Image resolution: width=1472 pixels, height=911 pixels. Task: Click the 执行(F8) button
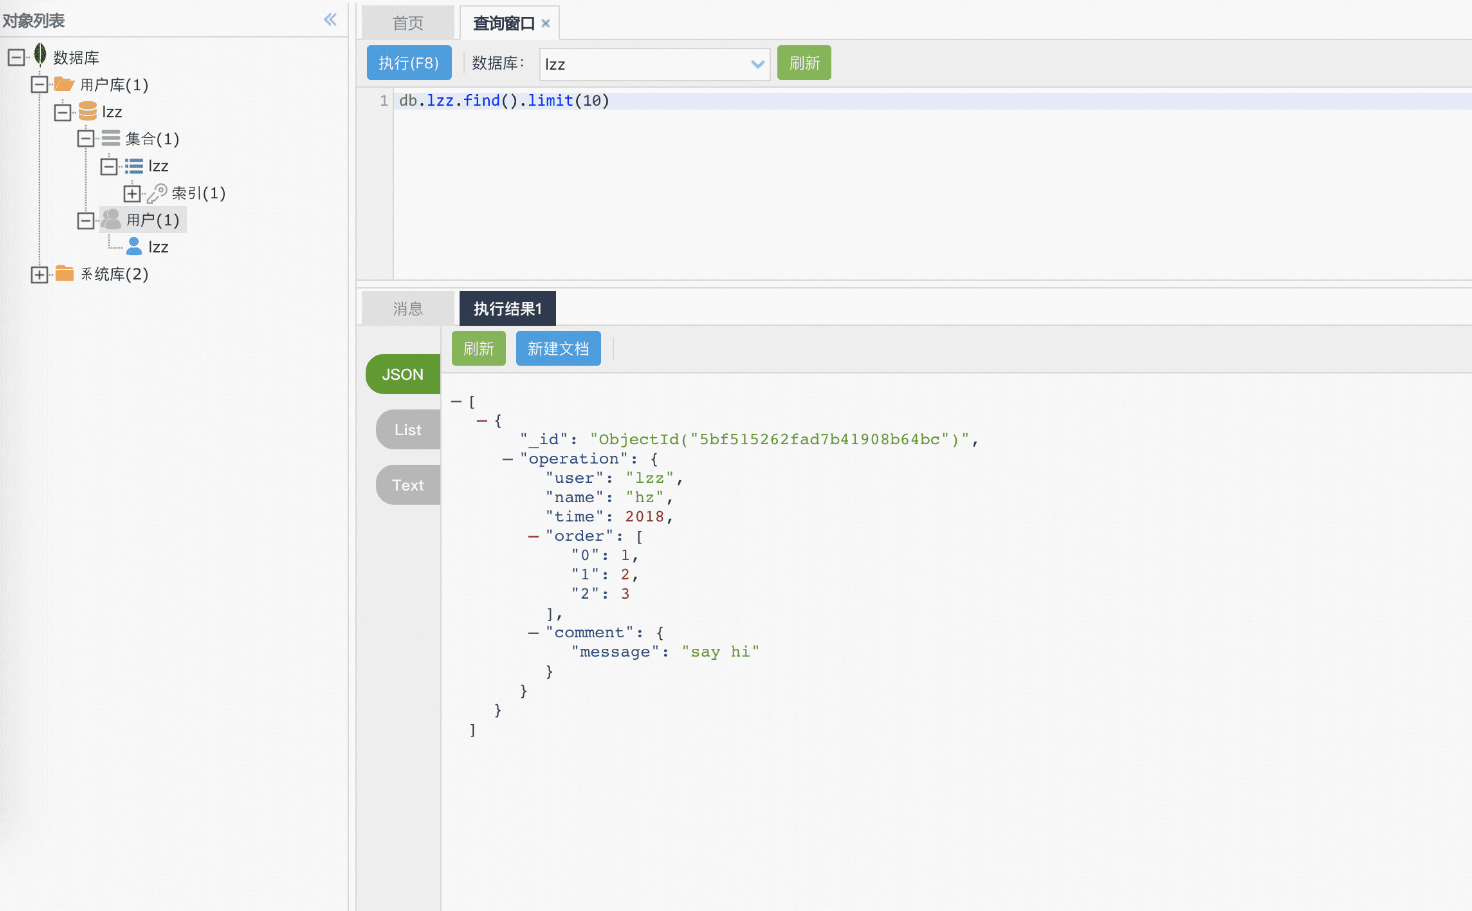[409, 63]
